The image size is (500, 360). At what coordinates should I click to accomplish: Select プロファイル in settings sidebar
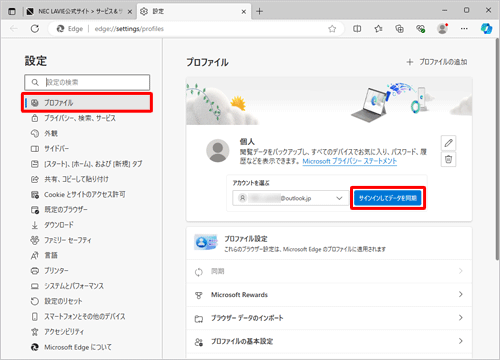87,103
